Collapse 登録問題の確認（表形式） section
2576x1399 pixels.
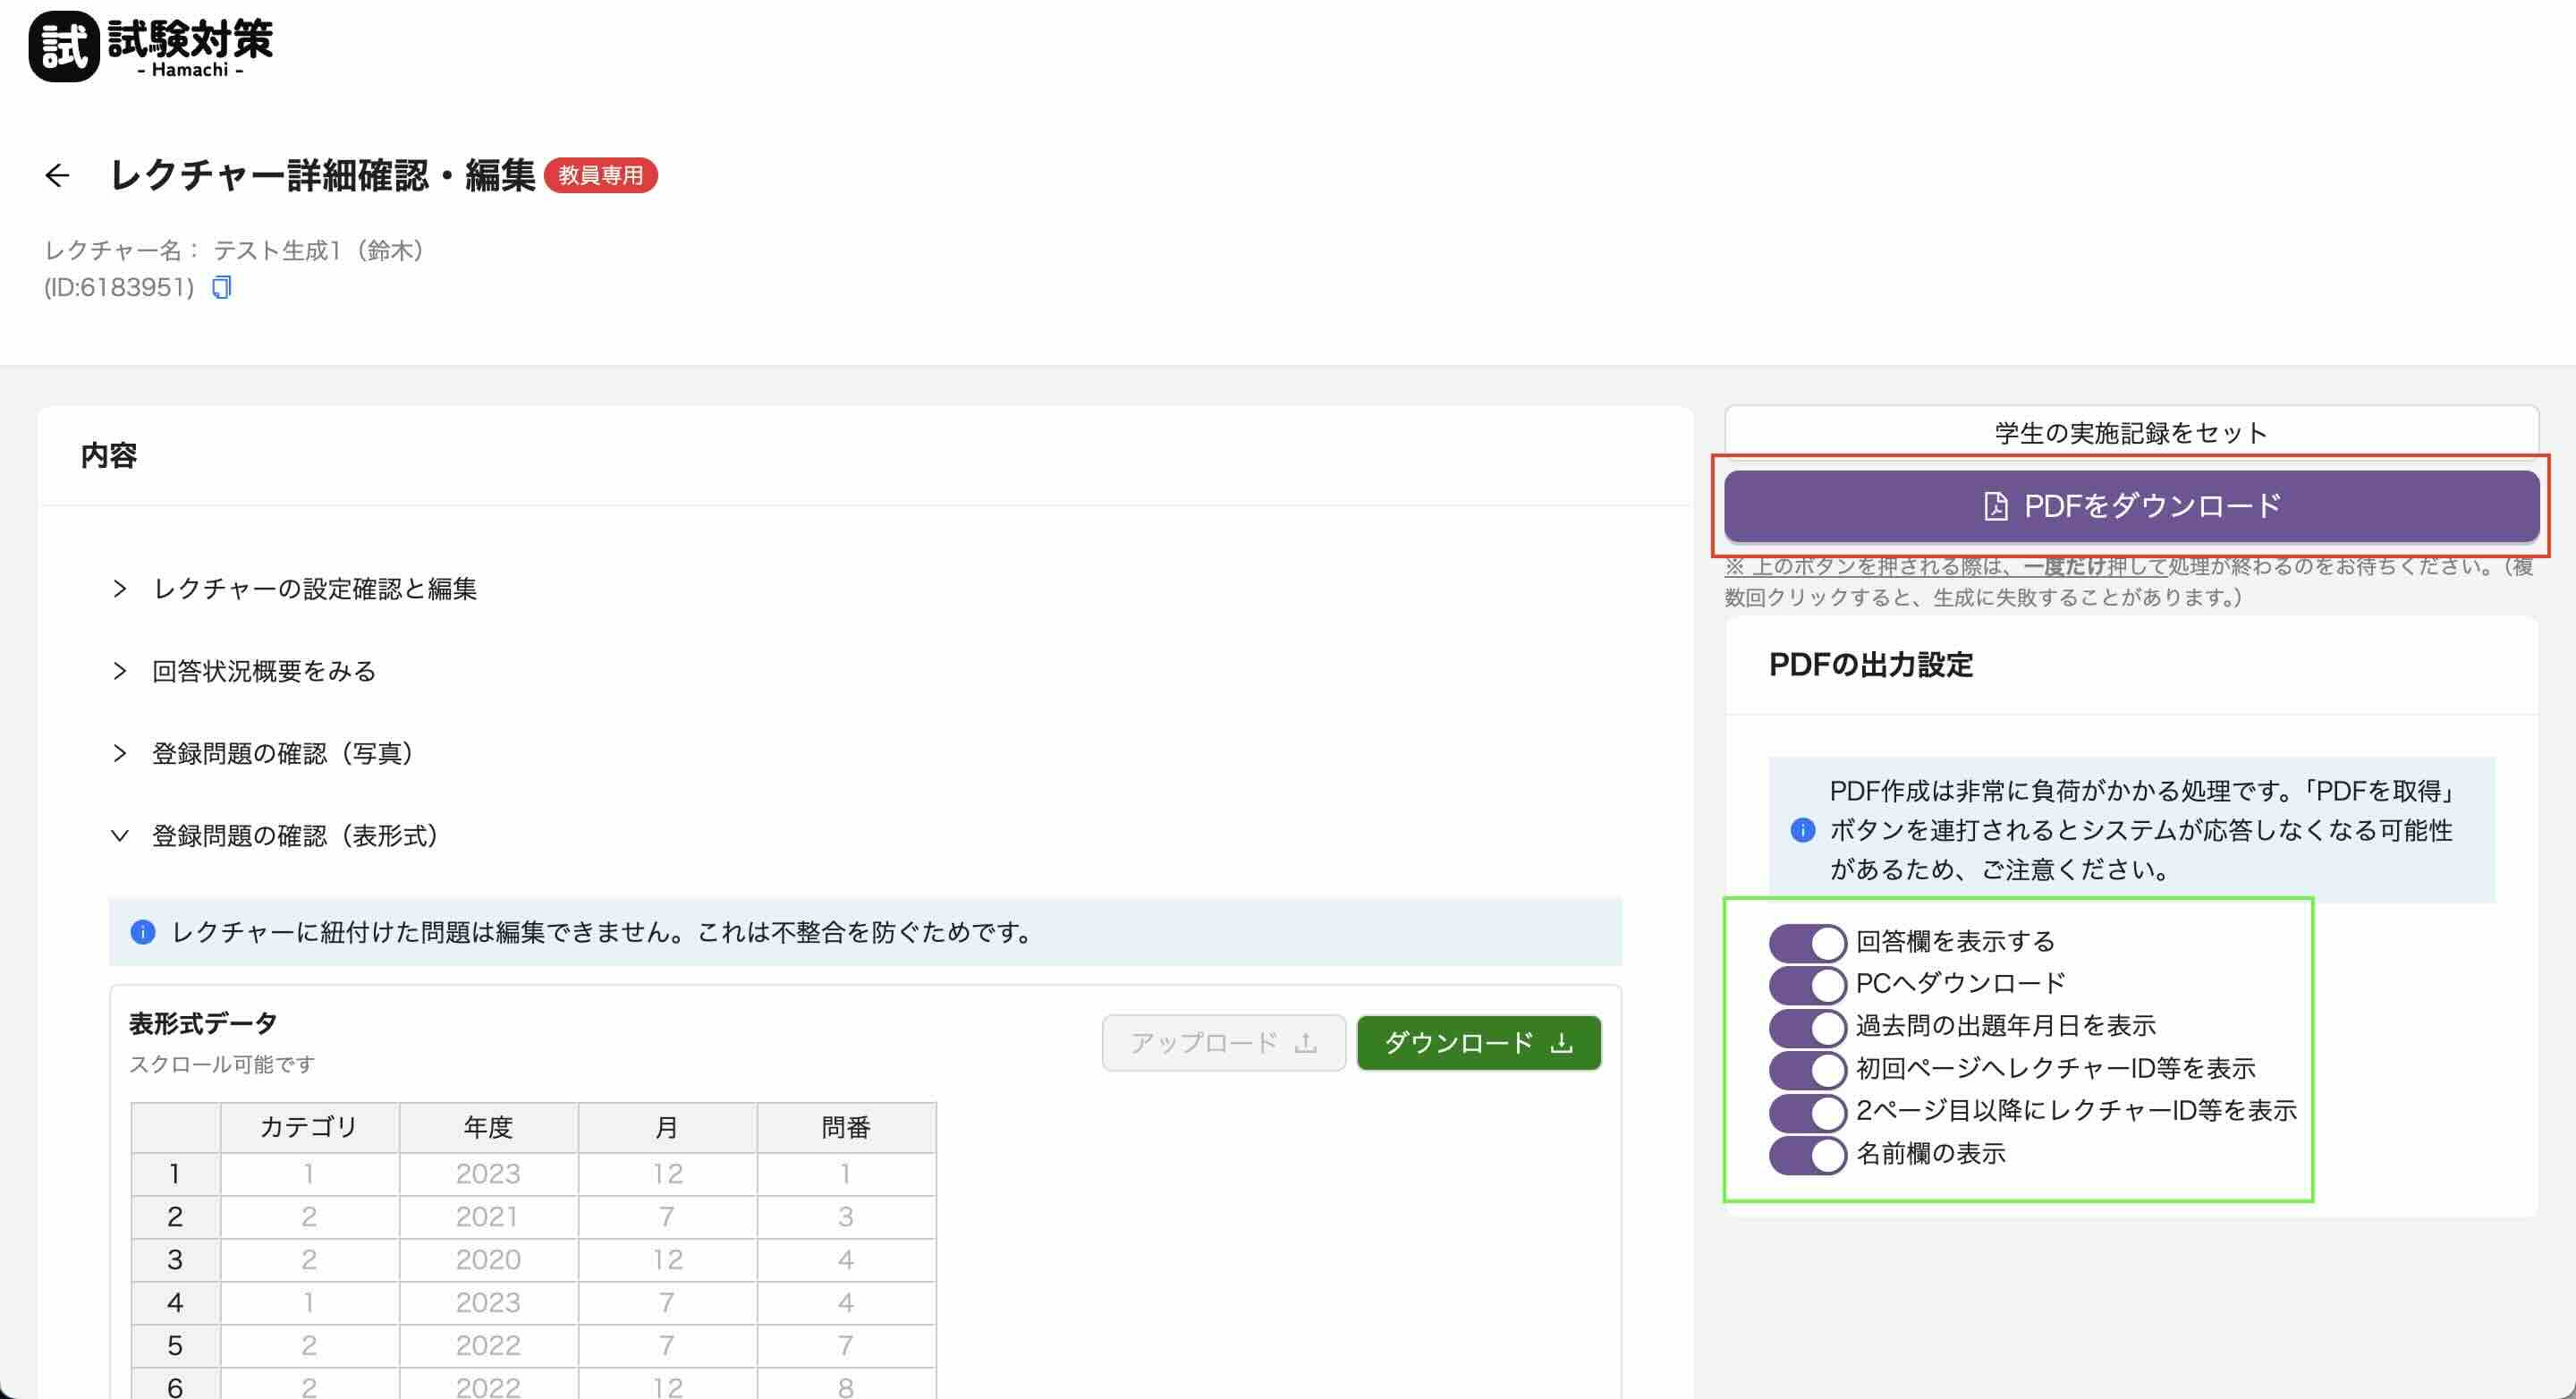pos(294,835)
